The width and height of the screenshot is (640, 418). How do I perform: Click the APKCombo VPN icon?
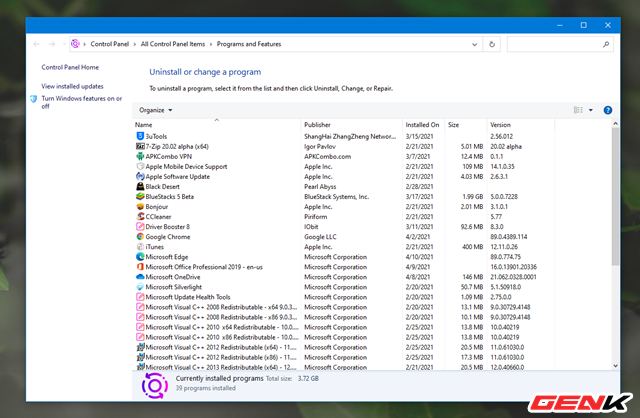pos(140,156)
